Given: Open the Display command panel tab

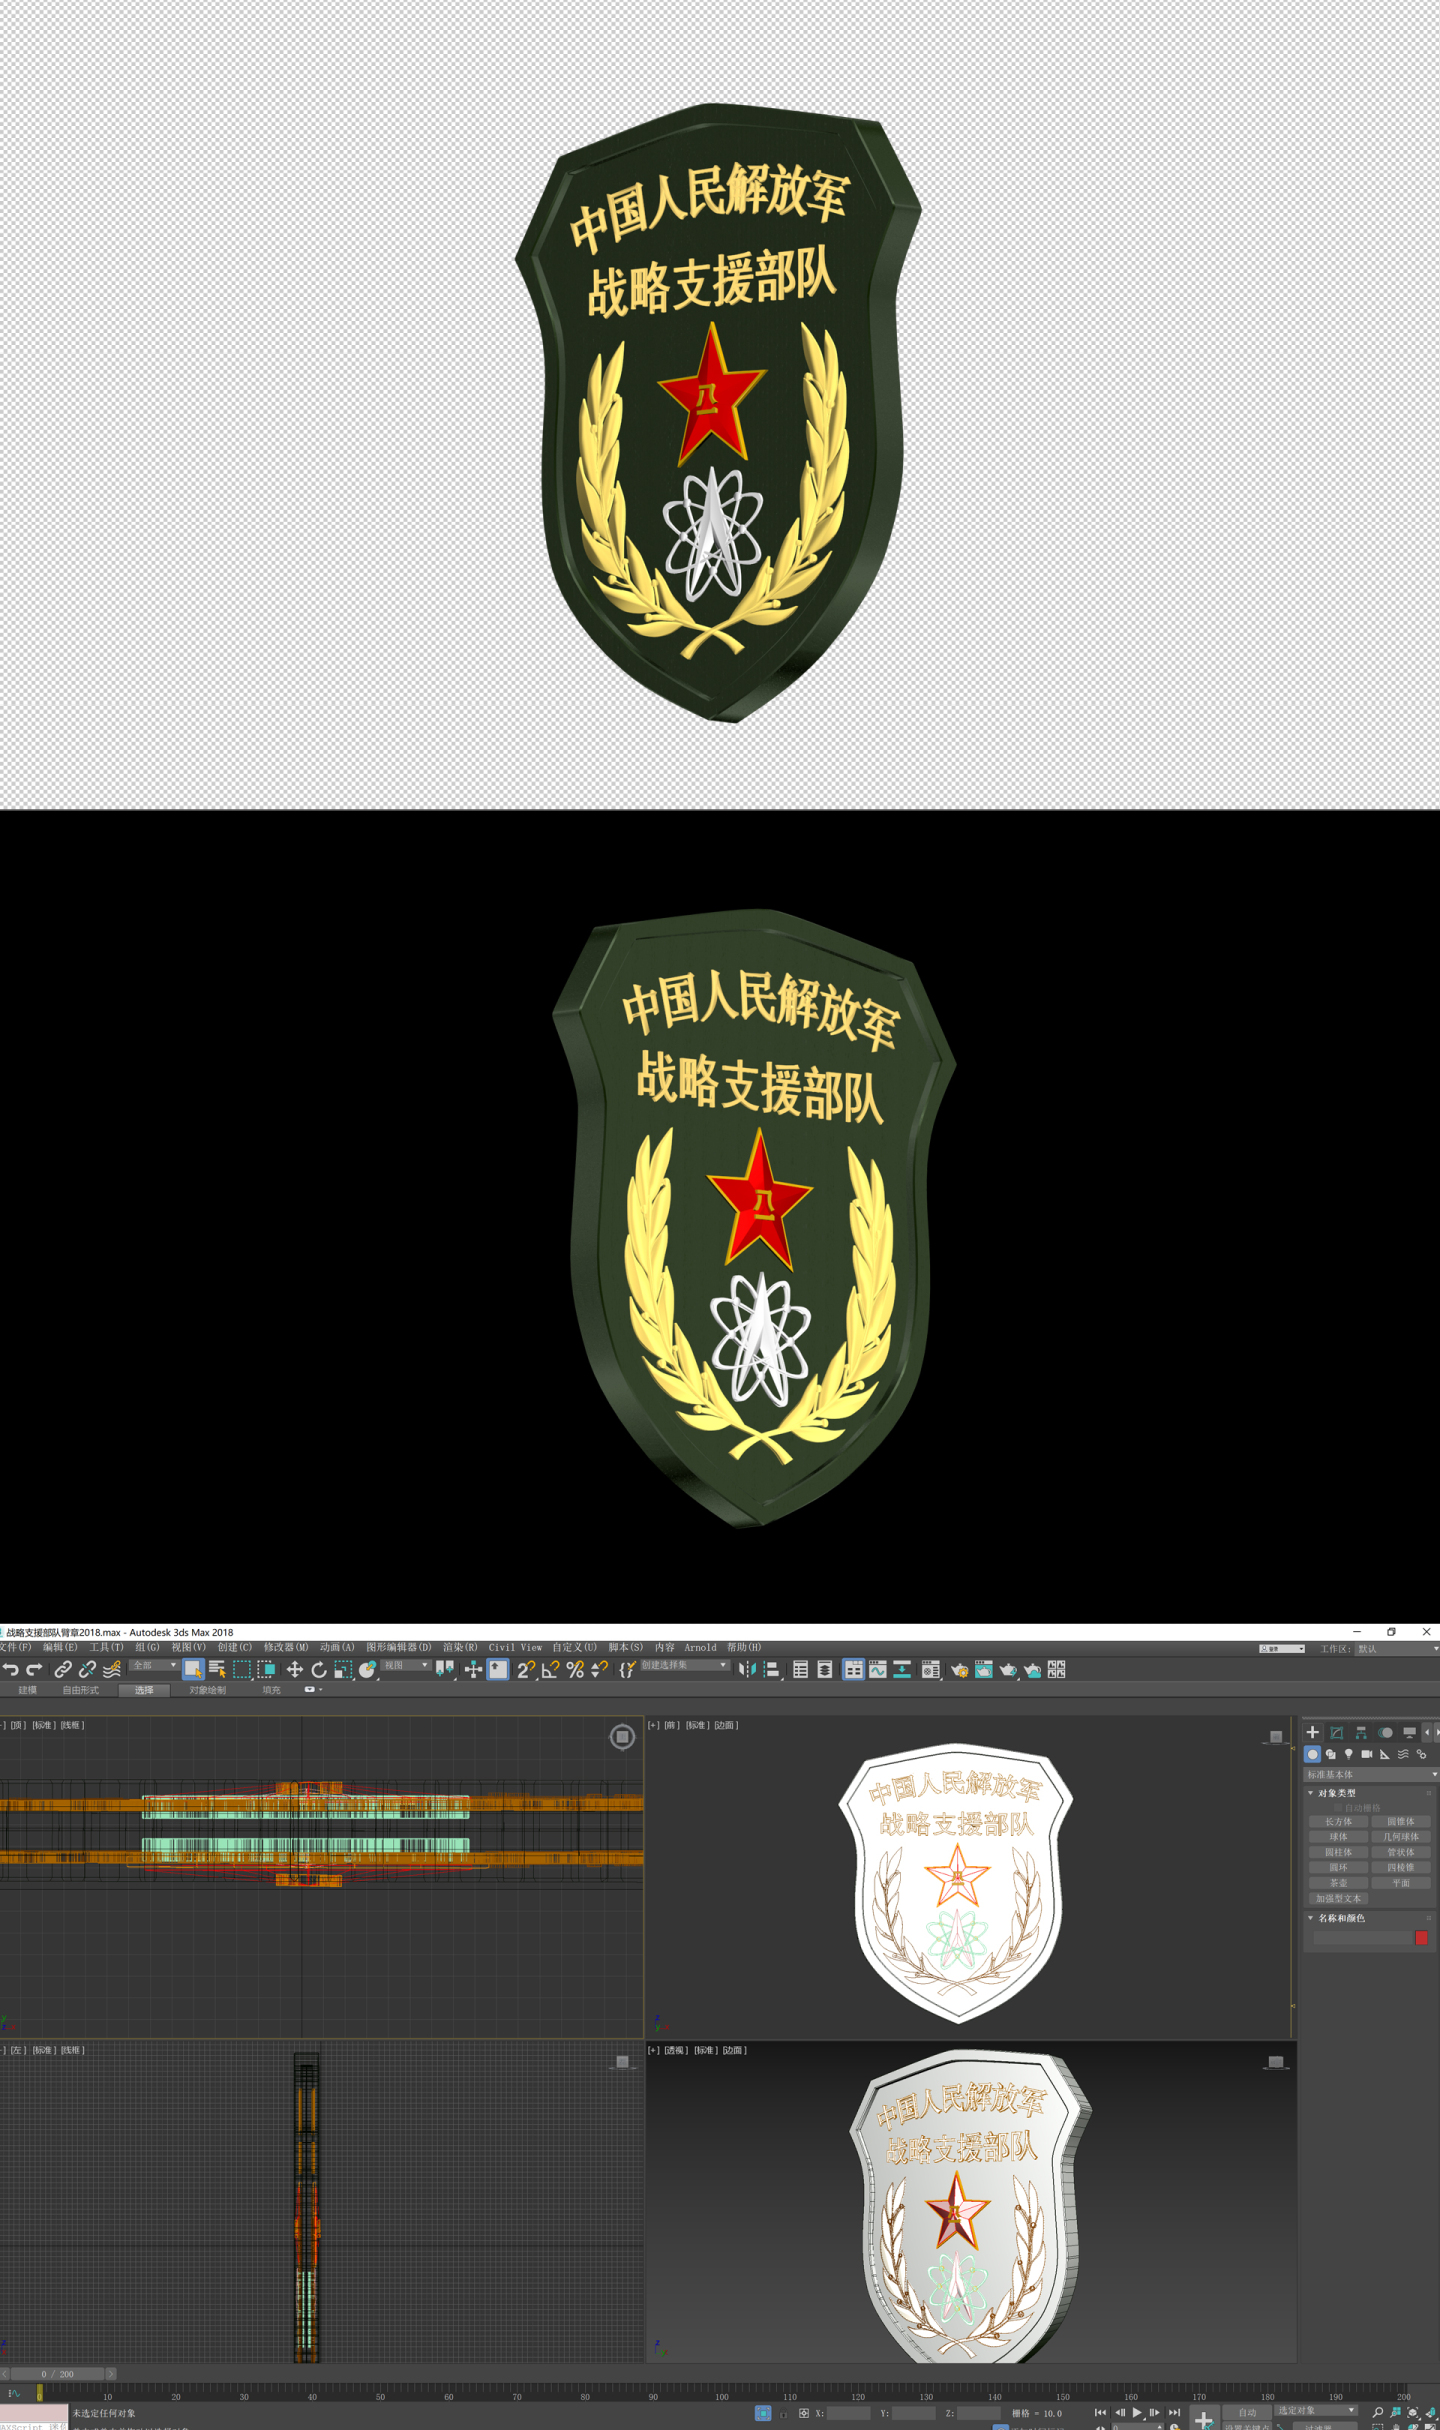Looking at the screenshot, I should pyautogui.click(x=1409, y=1732).
